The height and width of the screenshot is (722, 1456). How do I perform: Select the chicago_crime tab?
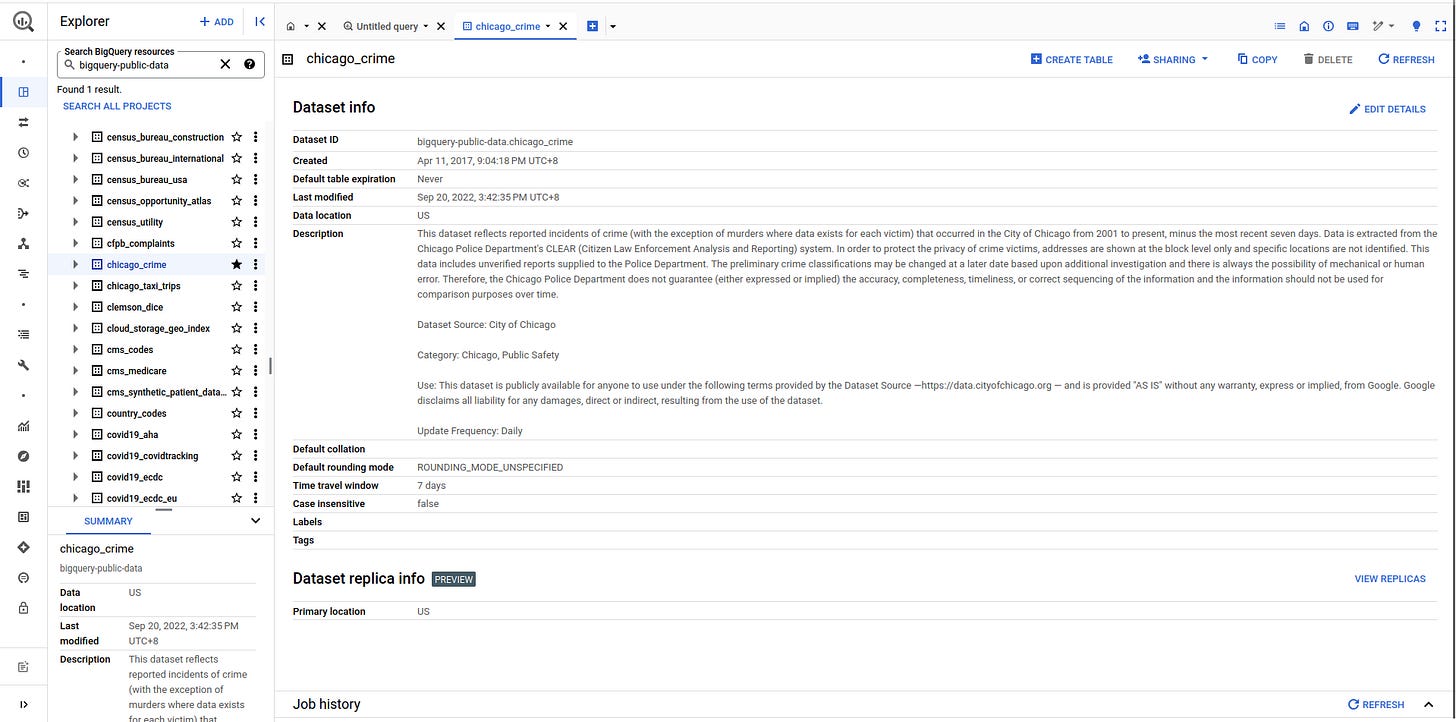pos(508,26)
